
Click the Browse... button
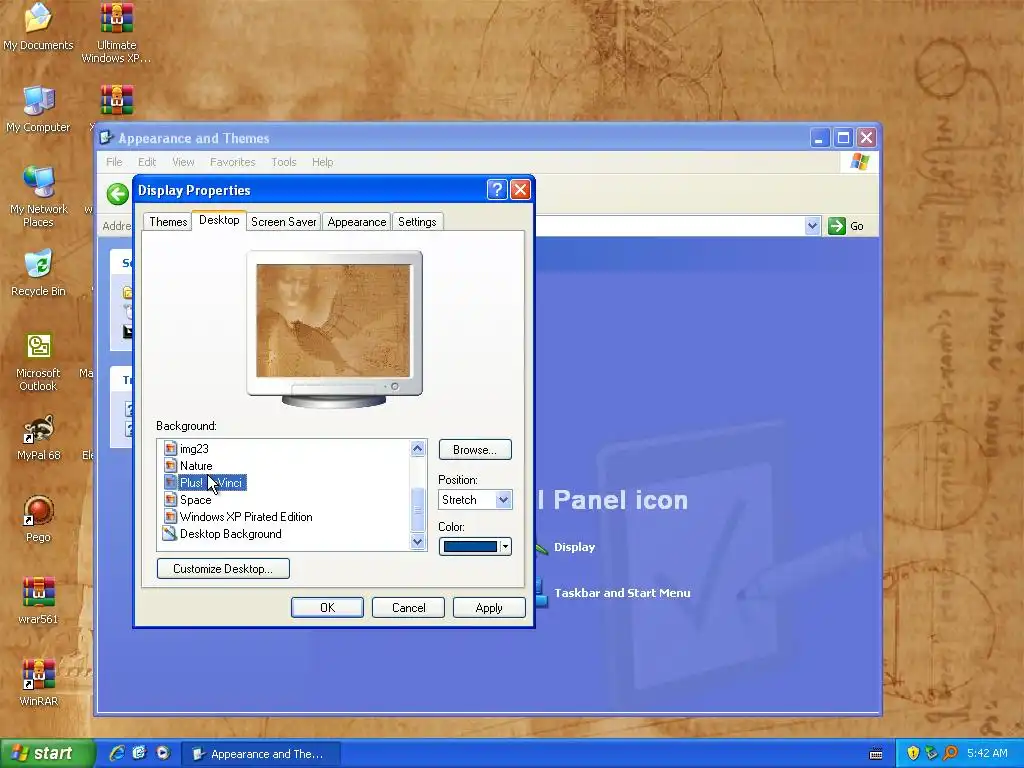click(475, 450)
